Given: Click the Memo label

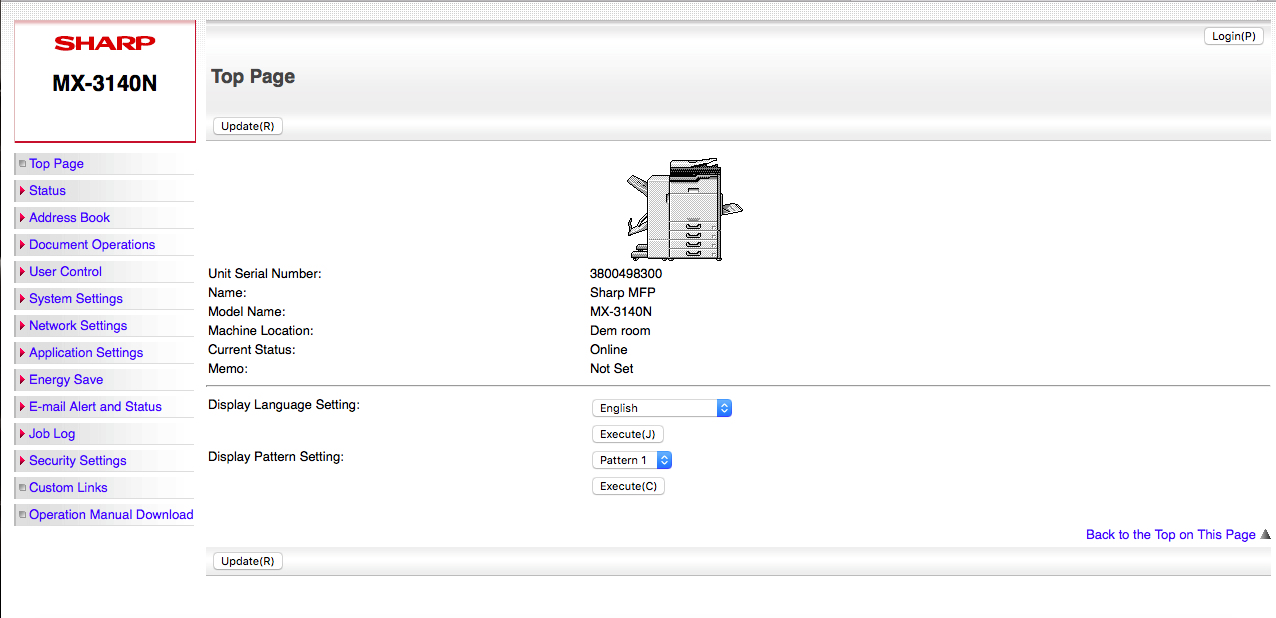Looking at the screenshot, I should (x=227, y=368).
